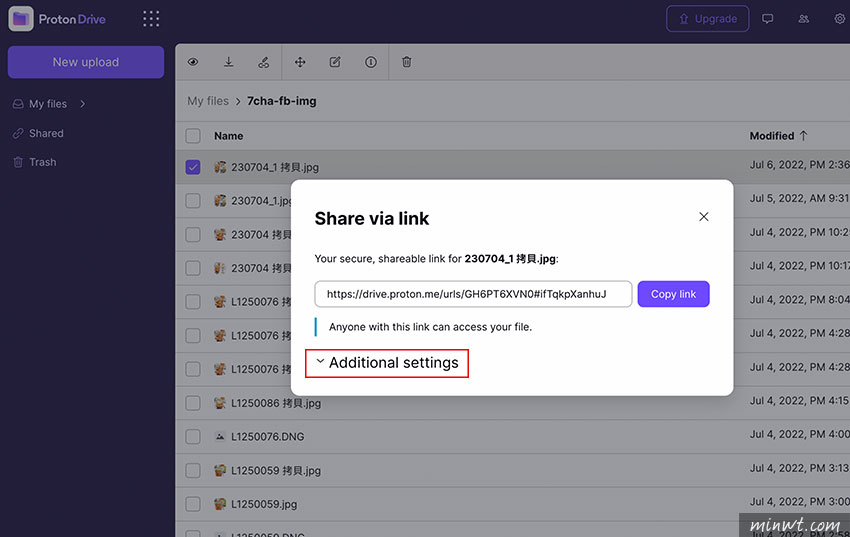The width and height of the screenshot is (850, 537).
Task: Click the Copy link button
Action: point(673,294)
